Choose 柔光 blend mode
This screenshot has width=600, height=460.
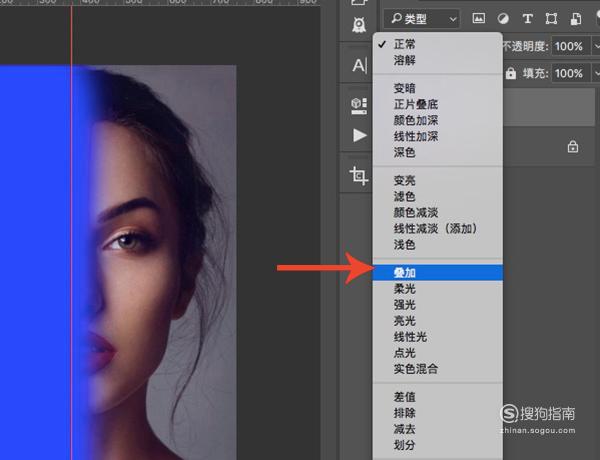437,289
